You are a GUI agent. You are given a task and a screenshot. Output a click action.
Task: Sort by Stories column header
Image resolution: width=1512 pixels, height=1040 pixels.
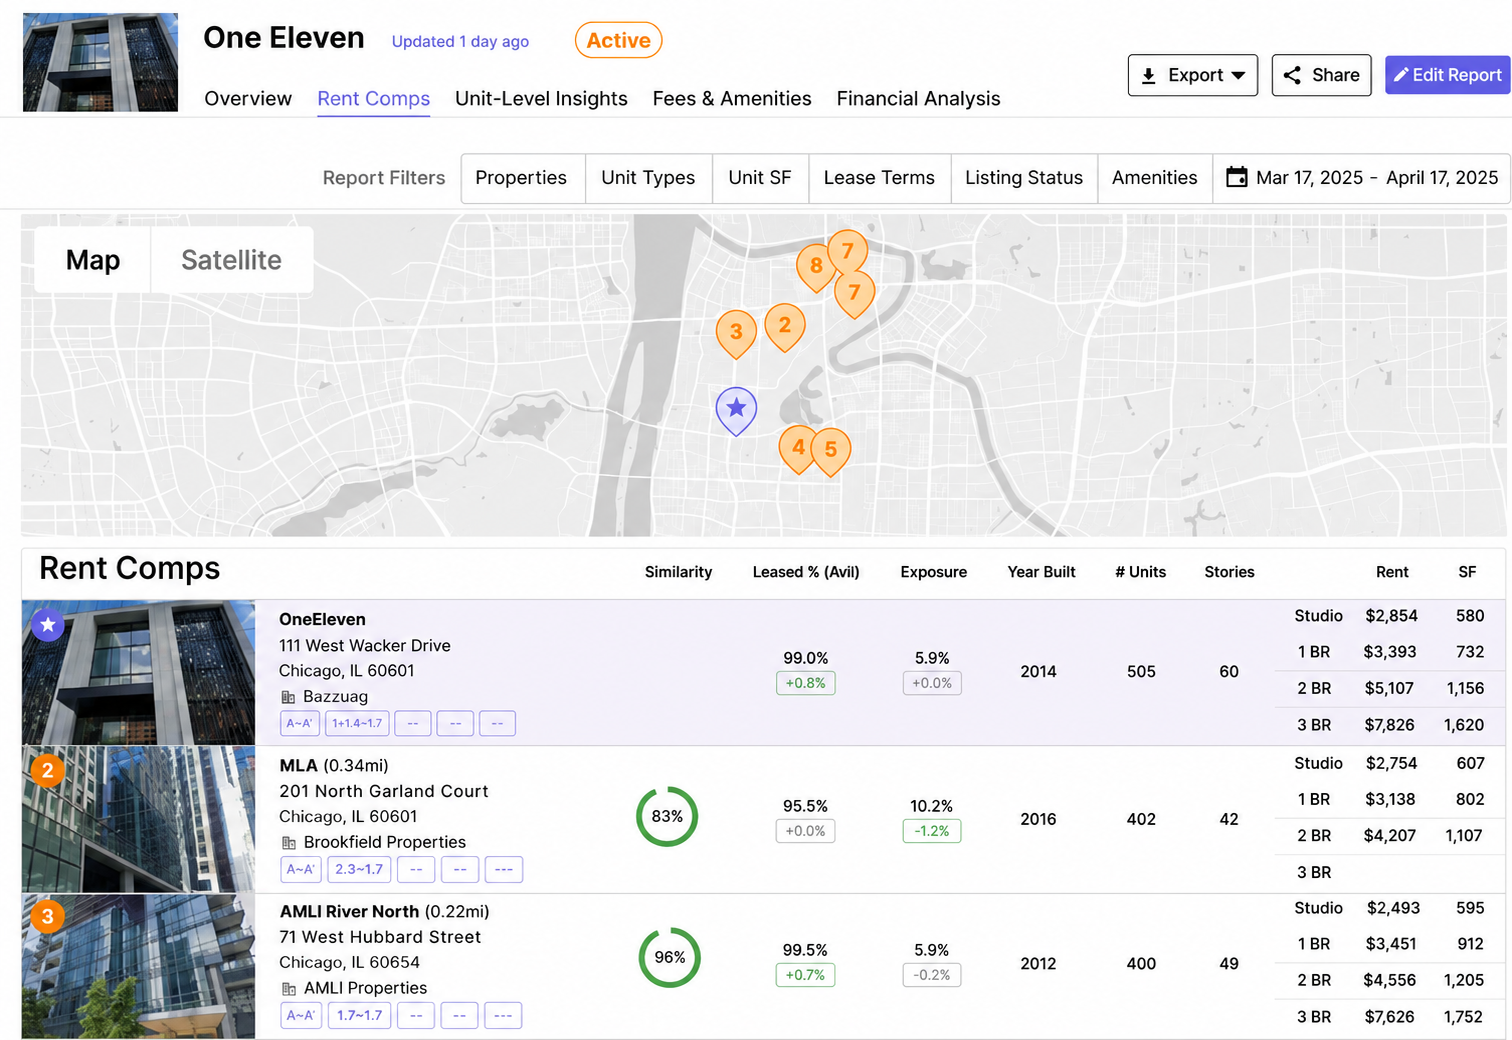pyautogui.click(x=1229, y=572)
